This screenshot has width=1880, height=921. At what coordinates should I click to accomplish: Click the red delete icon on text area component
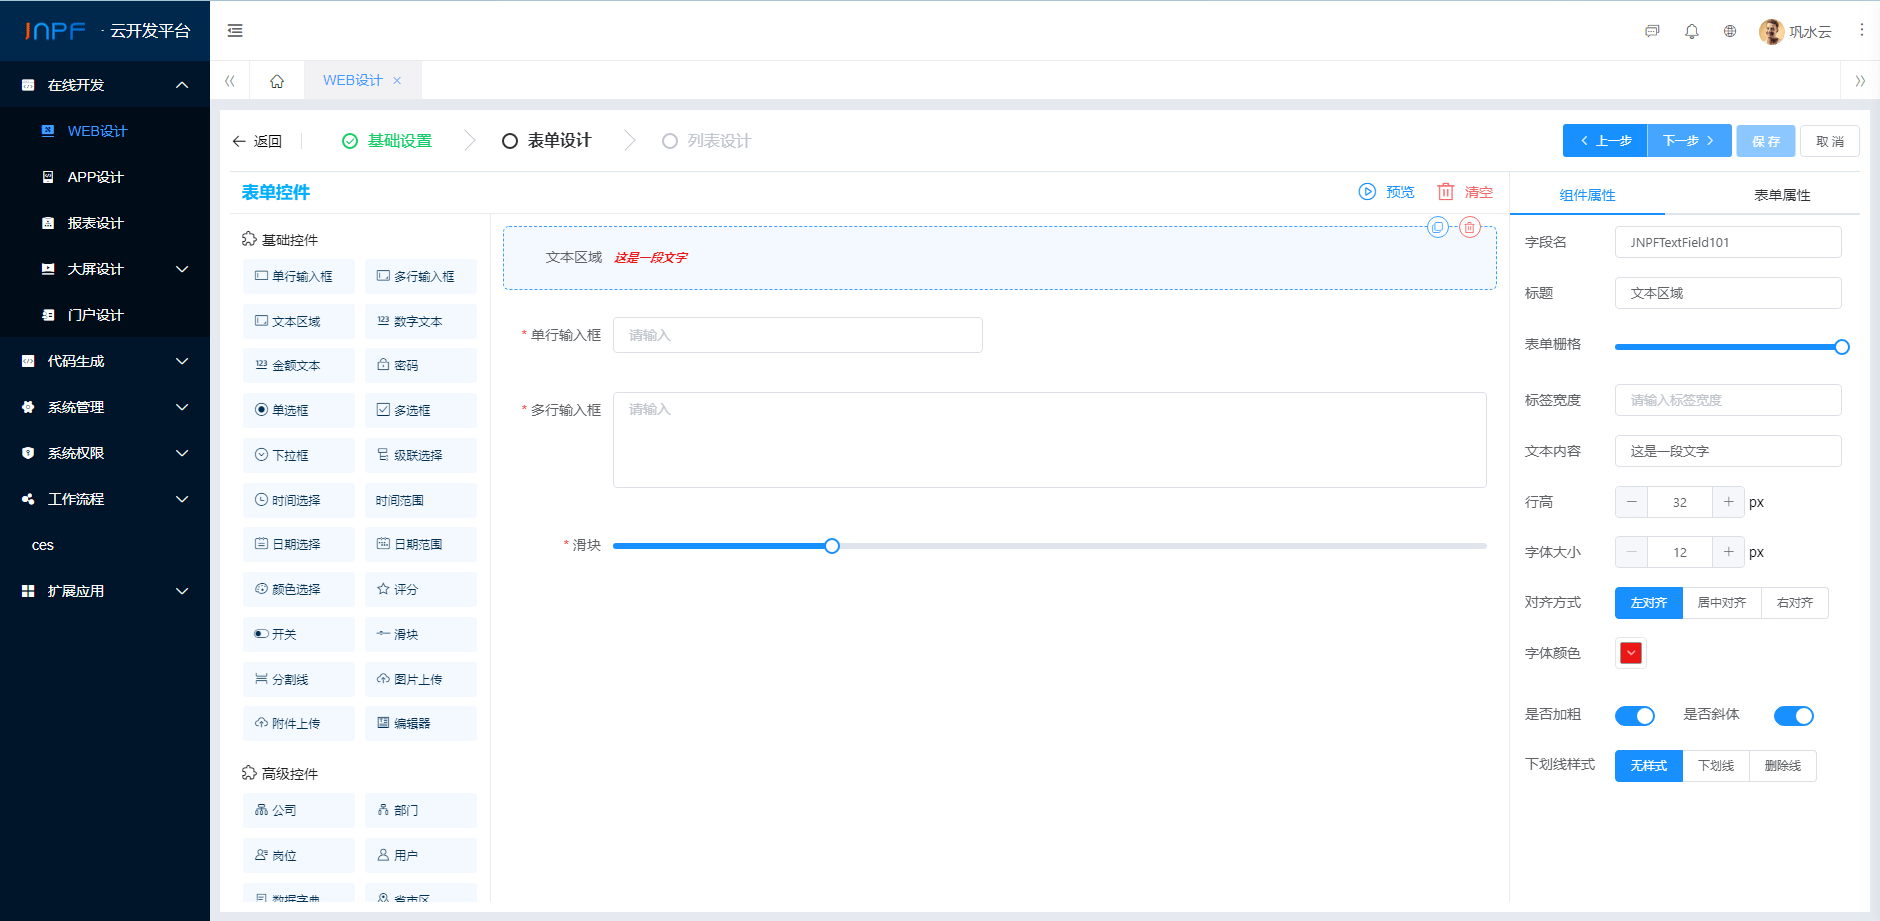1469,227
